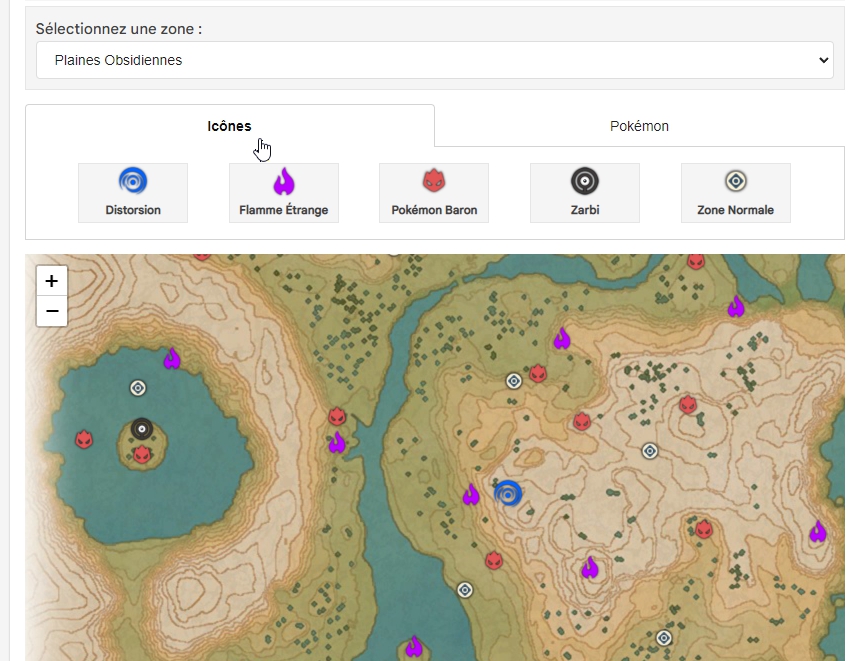Switch to the Icônes tab
This screenshot has height=661, width=857.
point(230,126)
